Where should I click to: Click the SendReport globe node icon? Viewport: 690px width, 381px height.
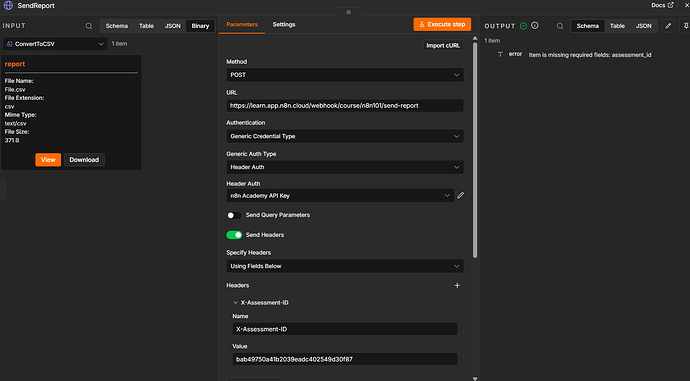click(8, 5)
